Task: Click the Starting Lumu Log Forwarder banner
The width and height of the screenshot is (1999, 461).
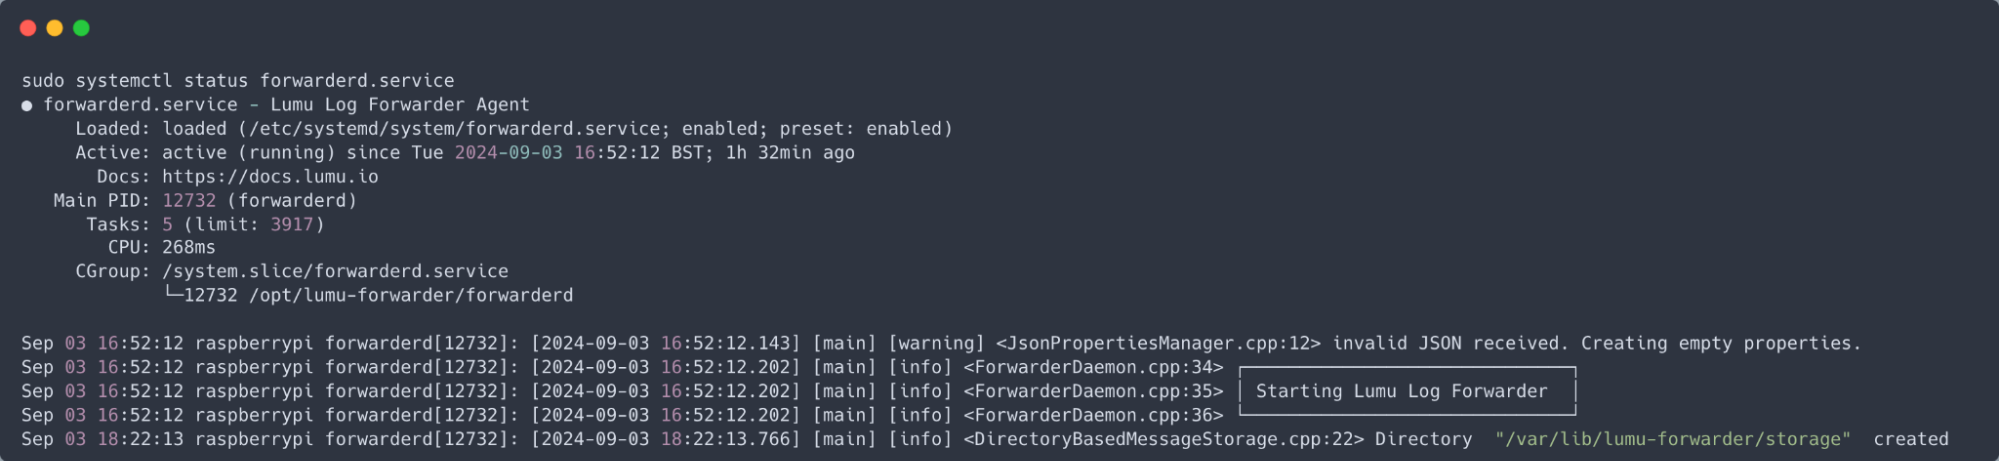Action: (x=1401, y=392)
